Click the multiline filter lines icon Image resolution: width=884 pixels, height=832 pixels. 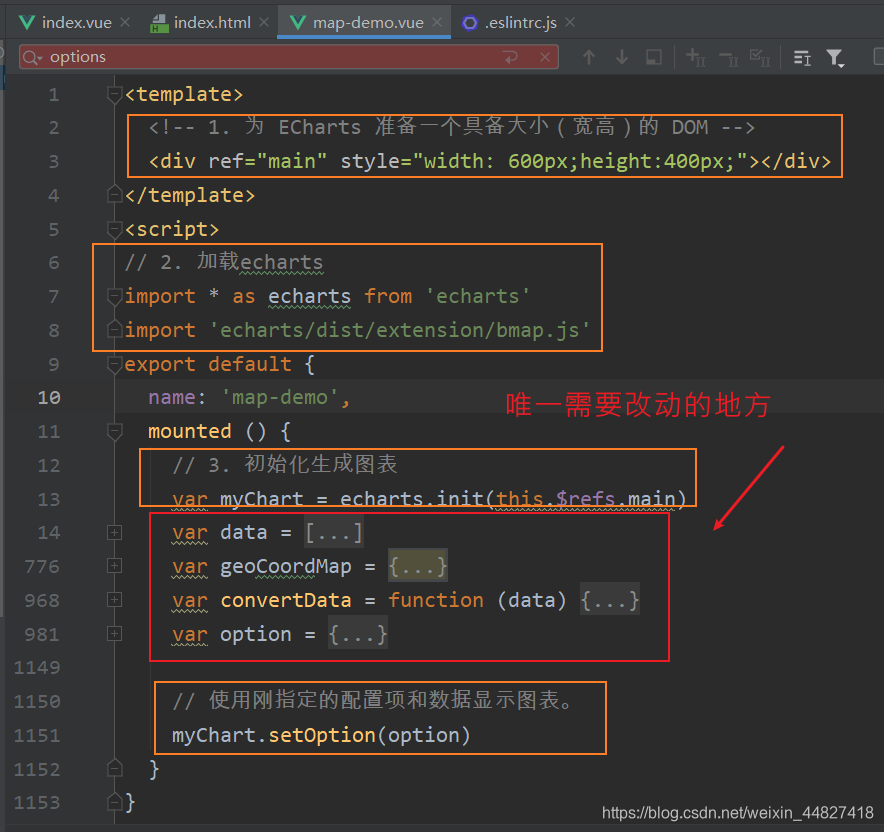pyautogui.click(x=802, y=57)
